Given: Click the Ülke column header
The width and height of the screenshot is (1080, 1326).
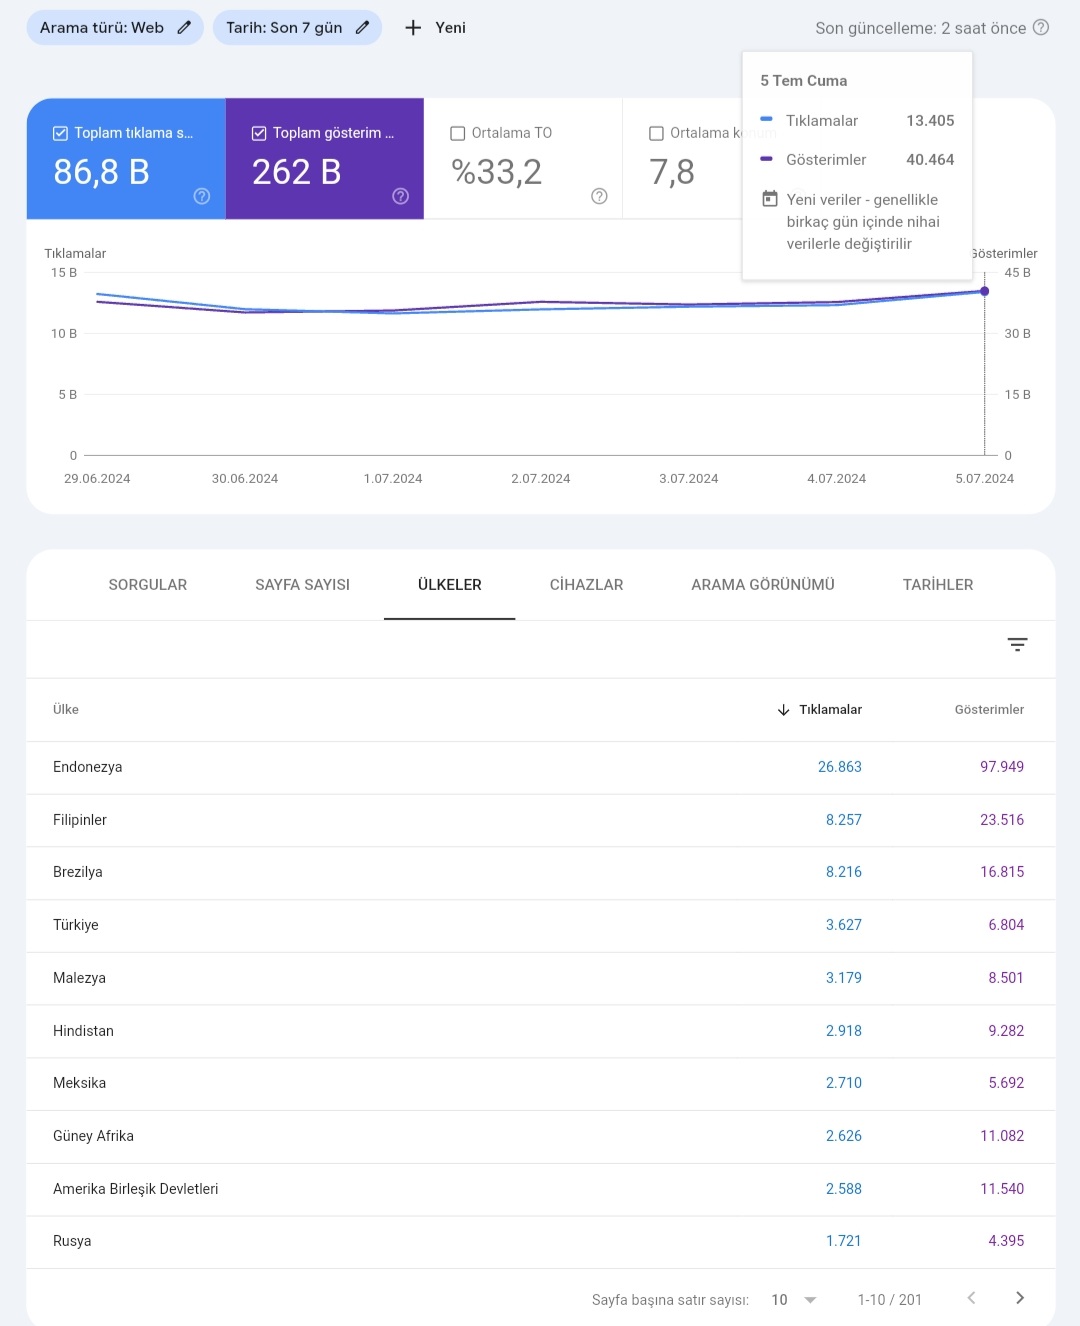Looking at the screenshot, I should pyautogui.click(x=66, y=710).
